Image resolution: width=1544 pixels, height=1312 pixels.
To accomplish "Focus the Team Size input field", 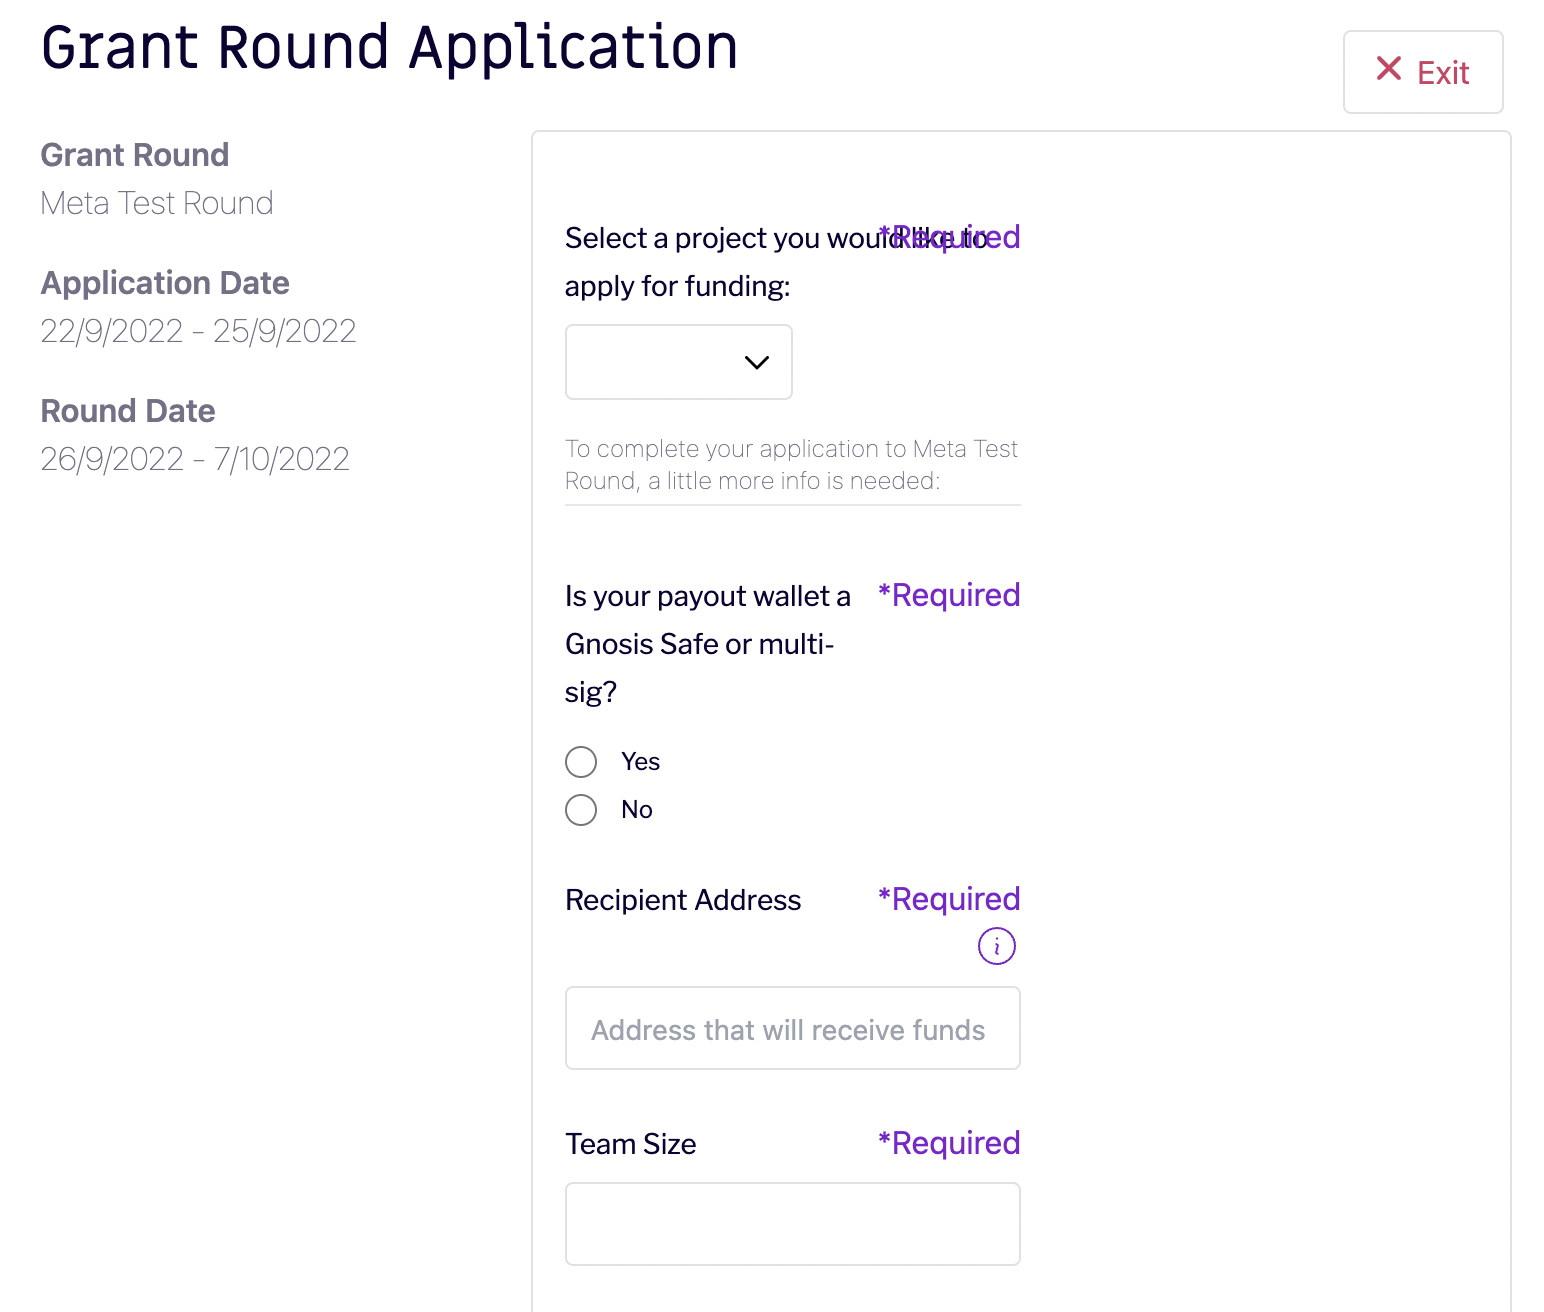I will pyautogui.click(x=793, y=1224).
